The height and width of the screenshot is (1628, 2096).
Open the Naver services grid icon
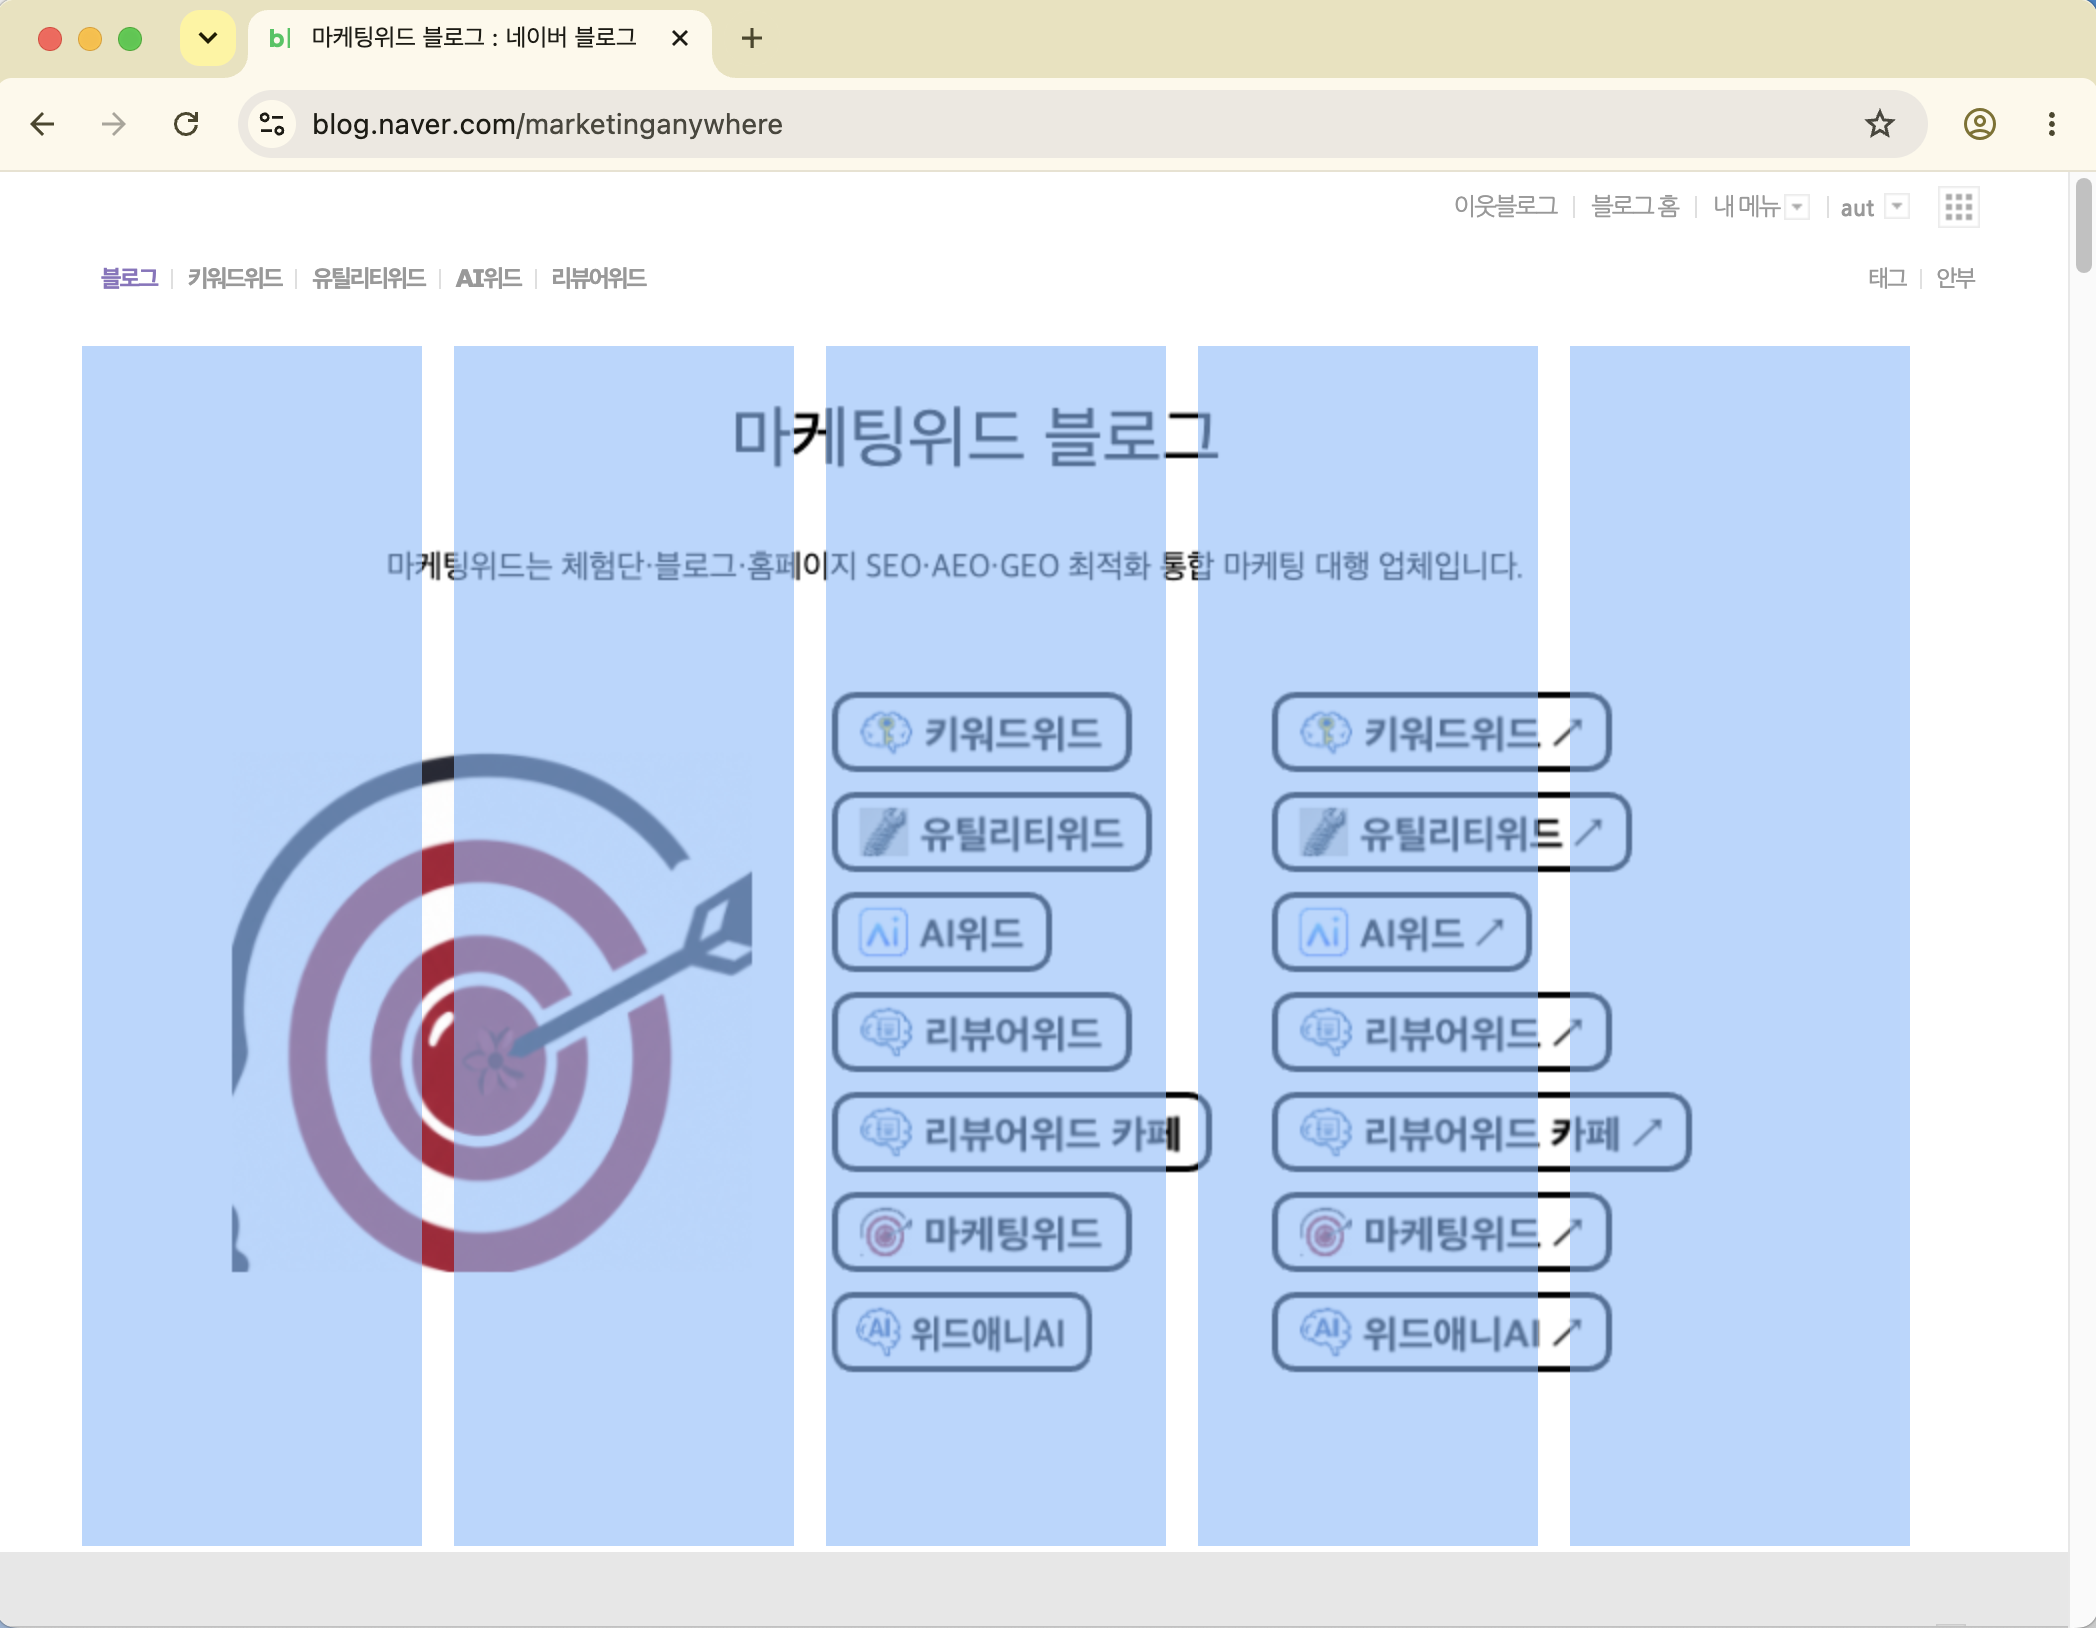click(1958, 207)
